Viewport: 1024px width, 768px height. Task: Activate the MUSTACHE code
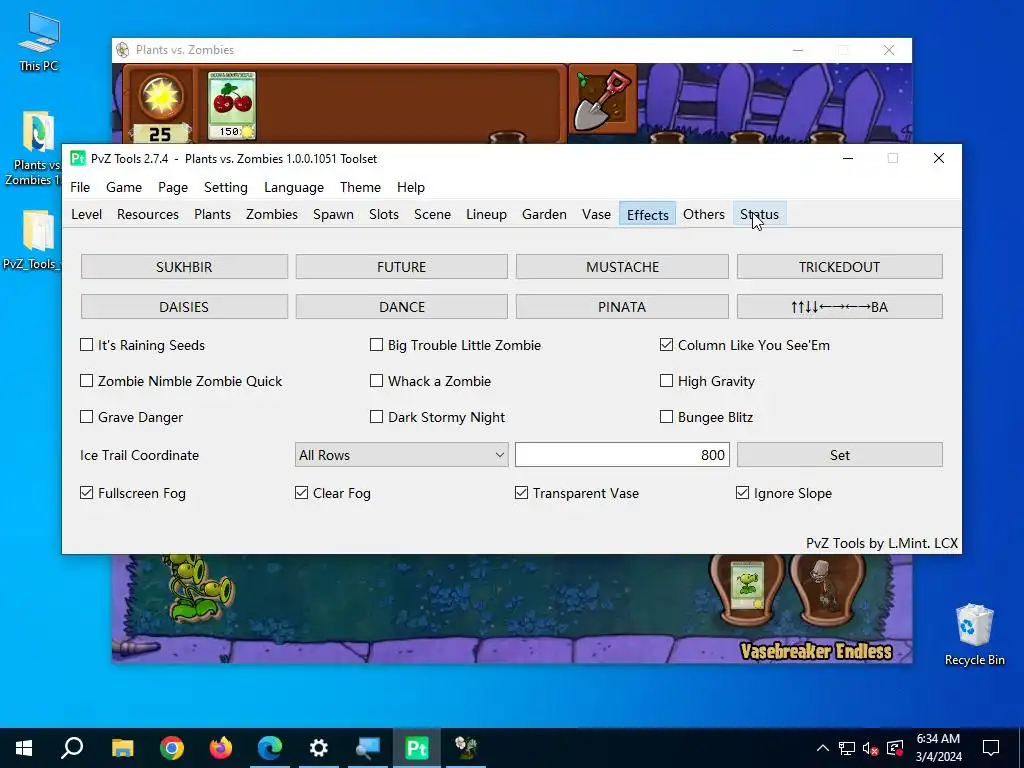click(x=622, y=267)
